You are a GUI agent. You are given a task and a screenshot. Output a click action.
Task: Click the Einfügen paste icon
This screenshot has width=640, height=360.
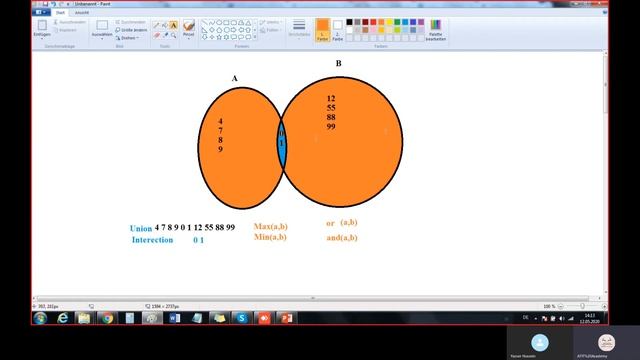[x=42, y=25]
